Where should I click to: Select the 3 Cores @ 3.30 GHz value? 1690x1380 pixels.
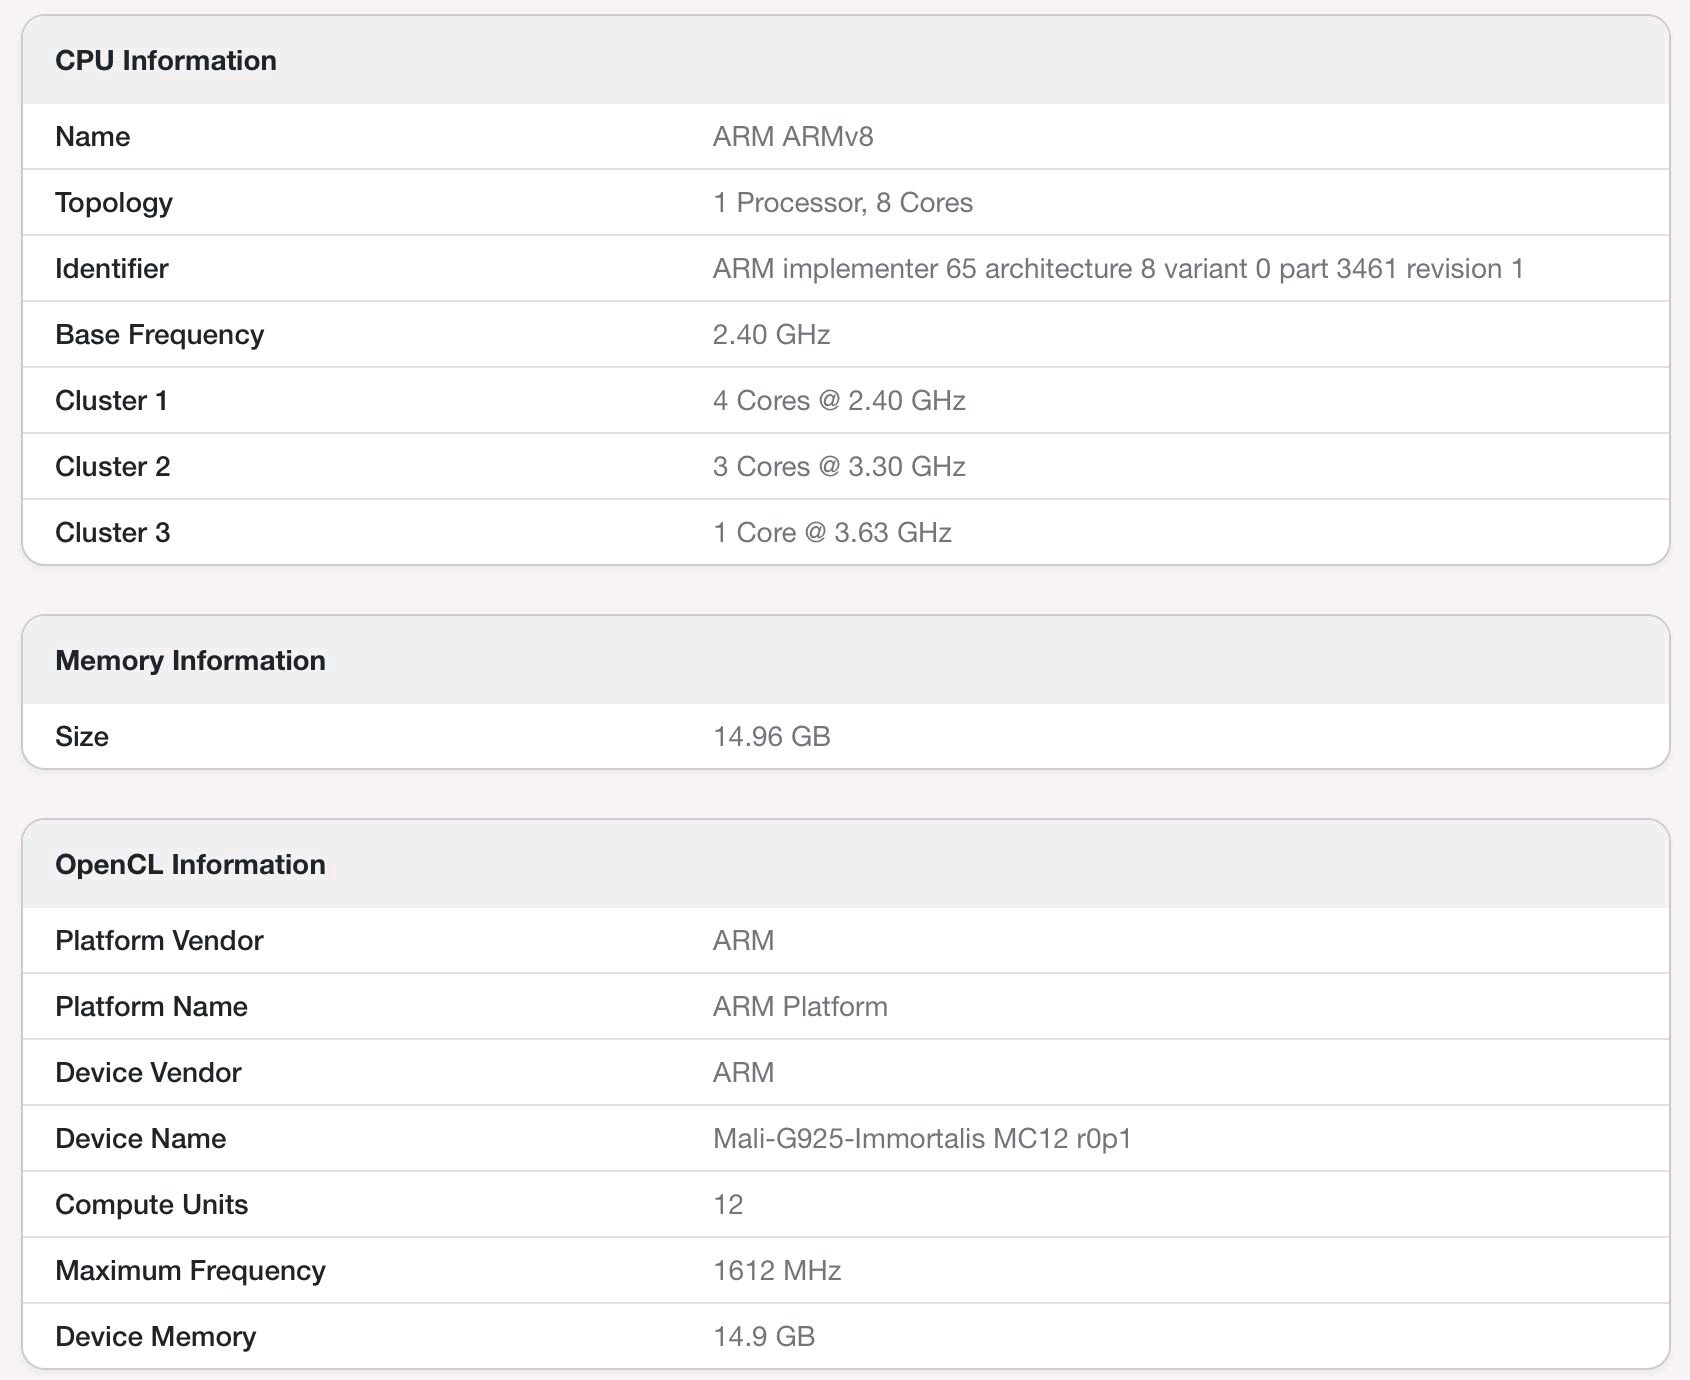839,466
